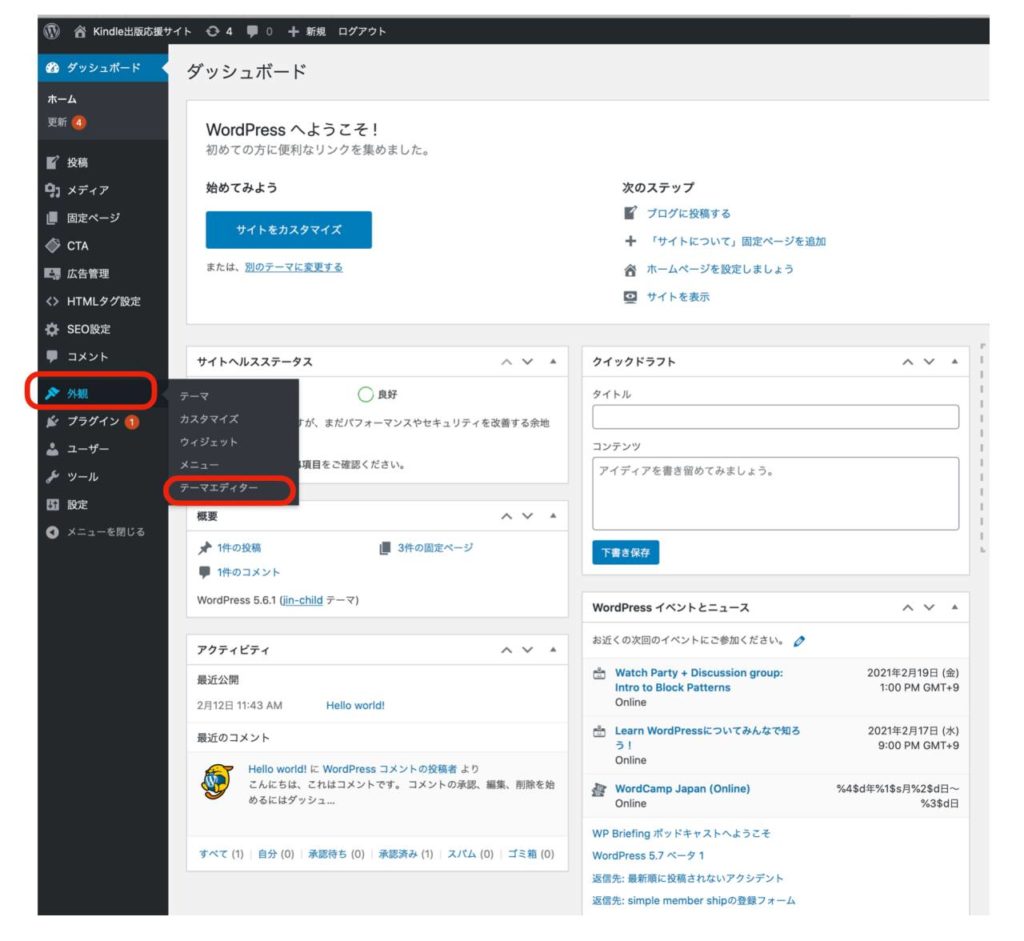1024x941 pixels.
Task: Click the 外観 paintbrush icon
Action: (x=52, y=393)
